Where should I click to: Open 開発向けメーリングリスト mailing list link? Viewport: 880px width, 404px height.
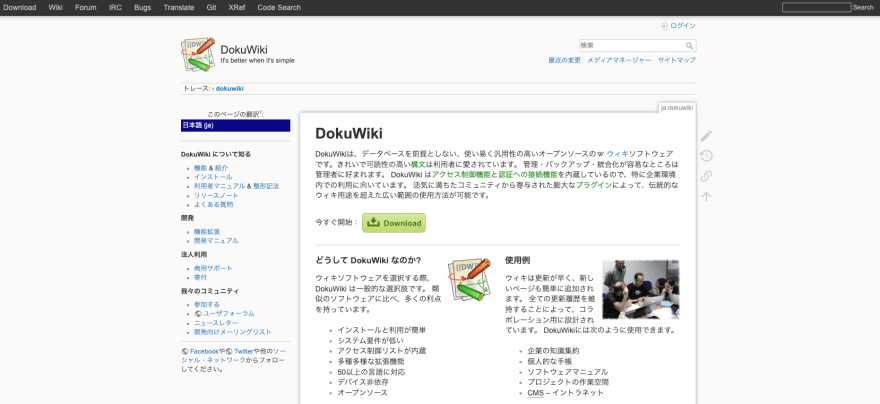pos(233,332)
